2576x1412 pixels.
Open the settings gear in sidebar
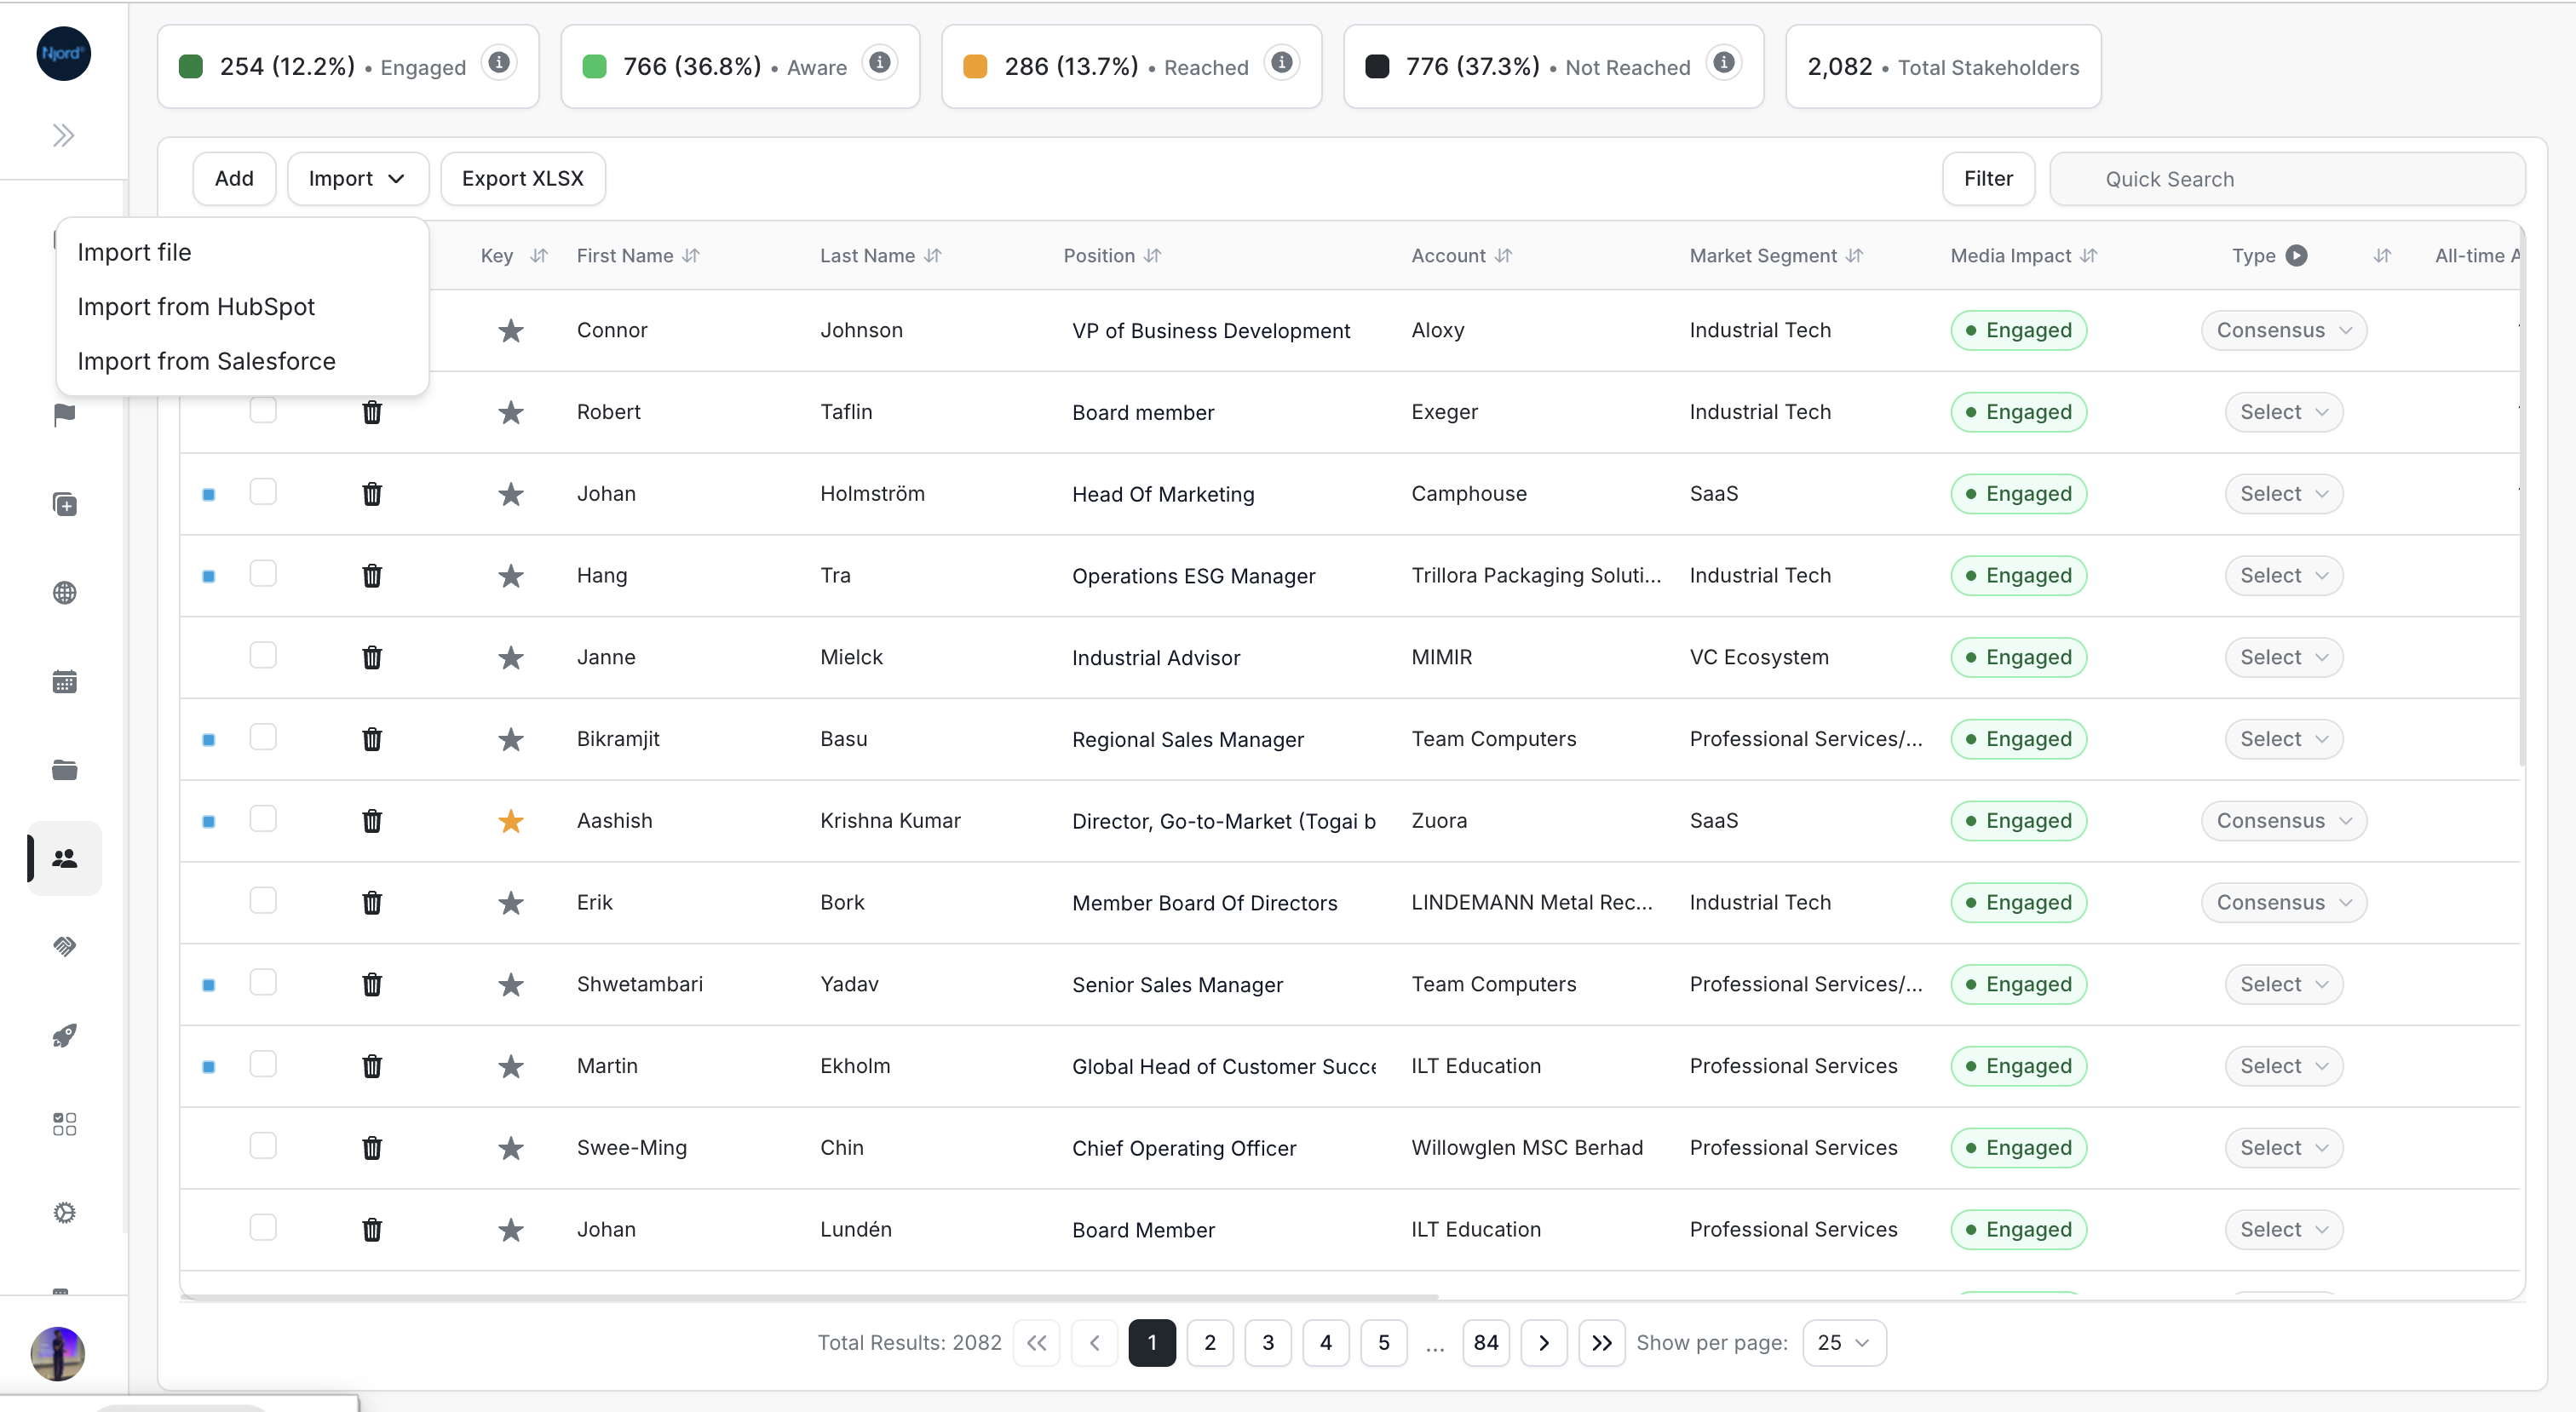pos(64,1213)
